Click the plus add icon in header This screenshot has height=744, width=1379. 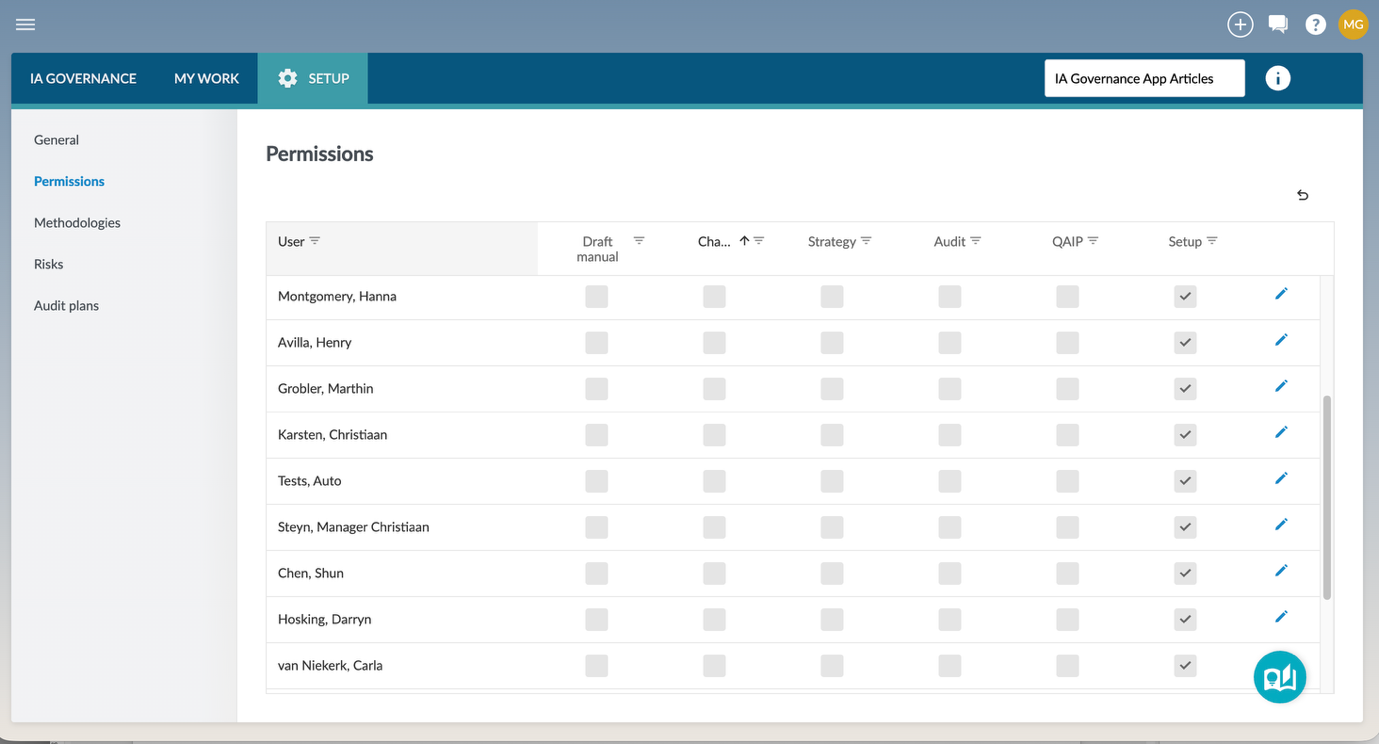[1240, 25]
